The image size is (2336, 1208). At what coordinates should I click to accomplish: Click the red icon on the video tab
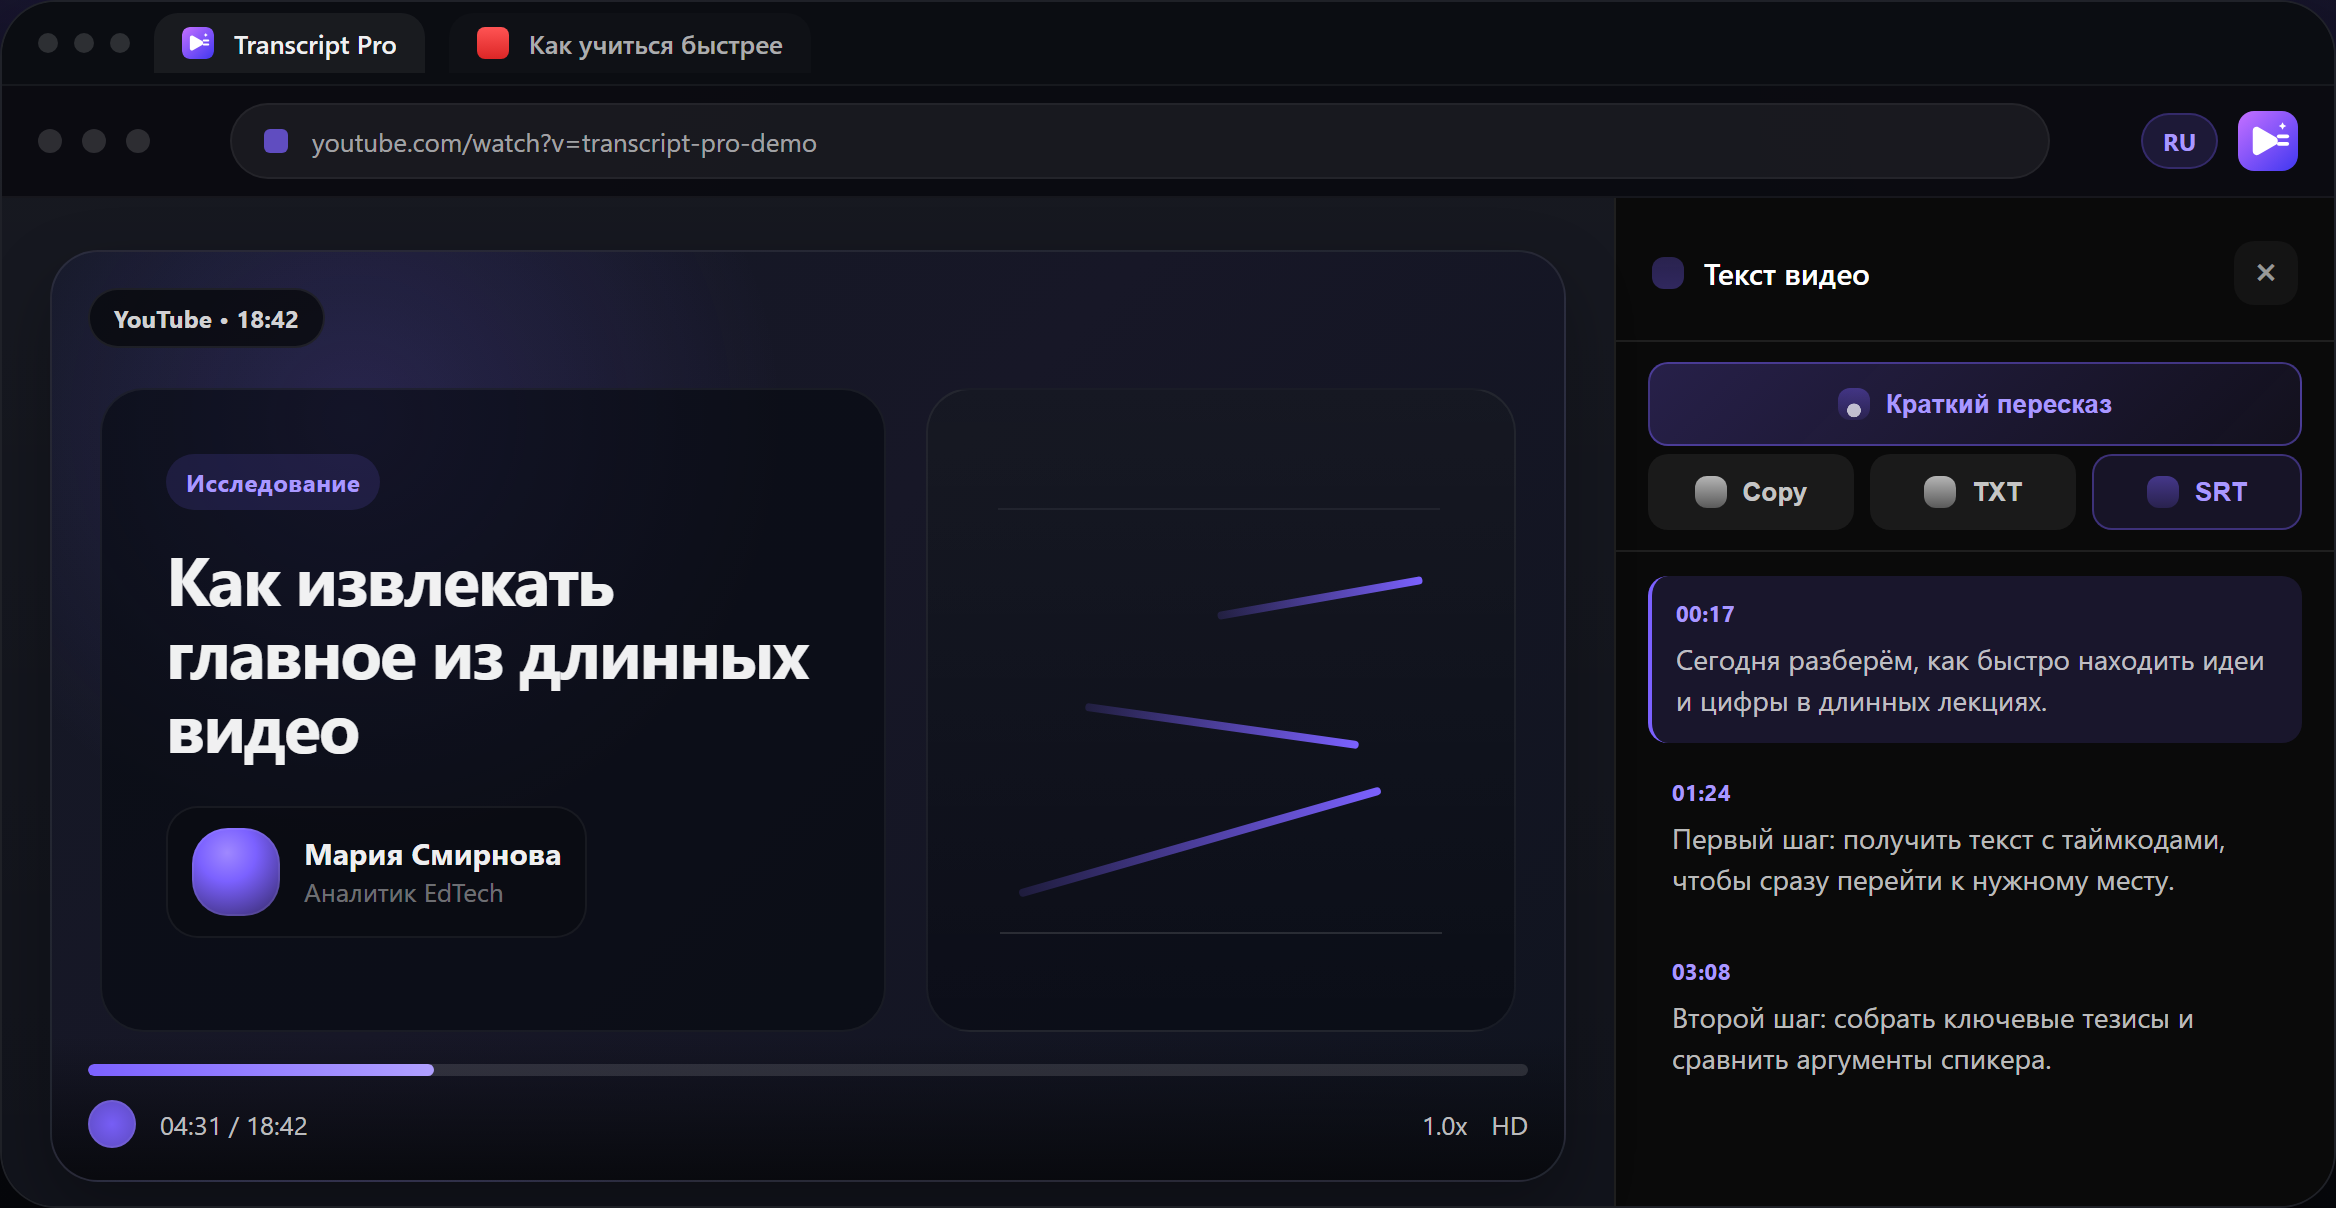pyautogui.click(x=492, y=43)
